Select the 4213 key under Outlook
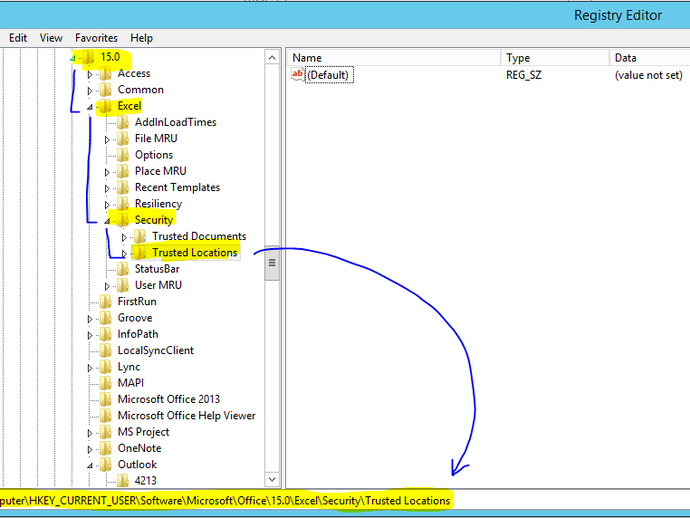 [146, 480]
